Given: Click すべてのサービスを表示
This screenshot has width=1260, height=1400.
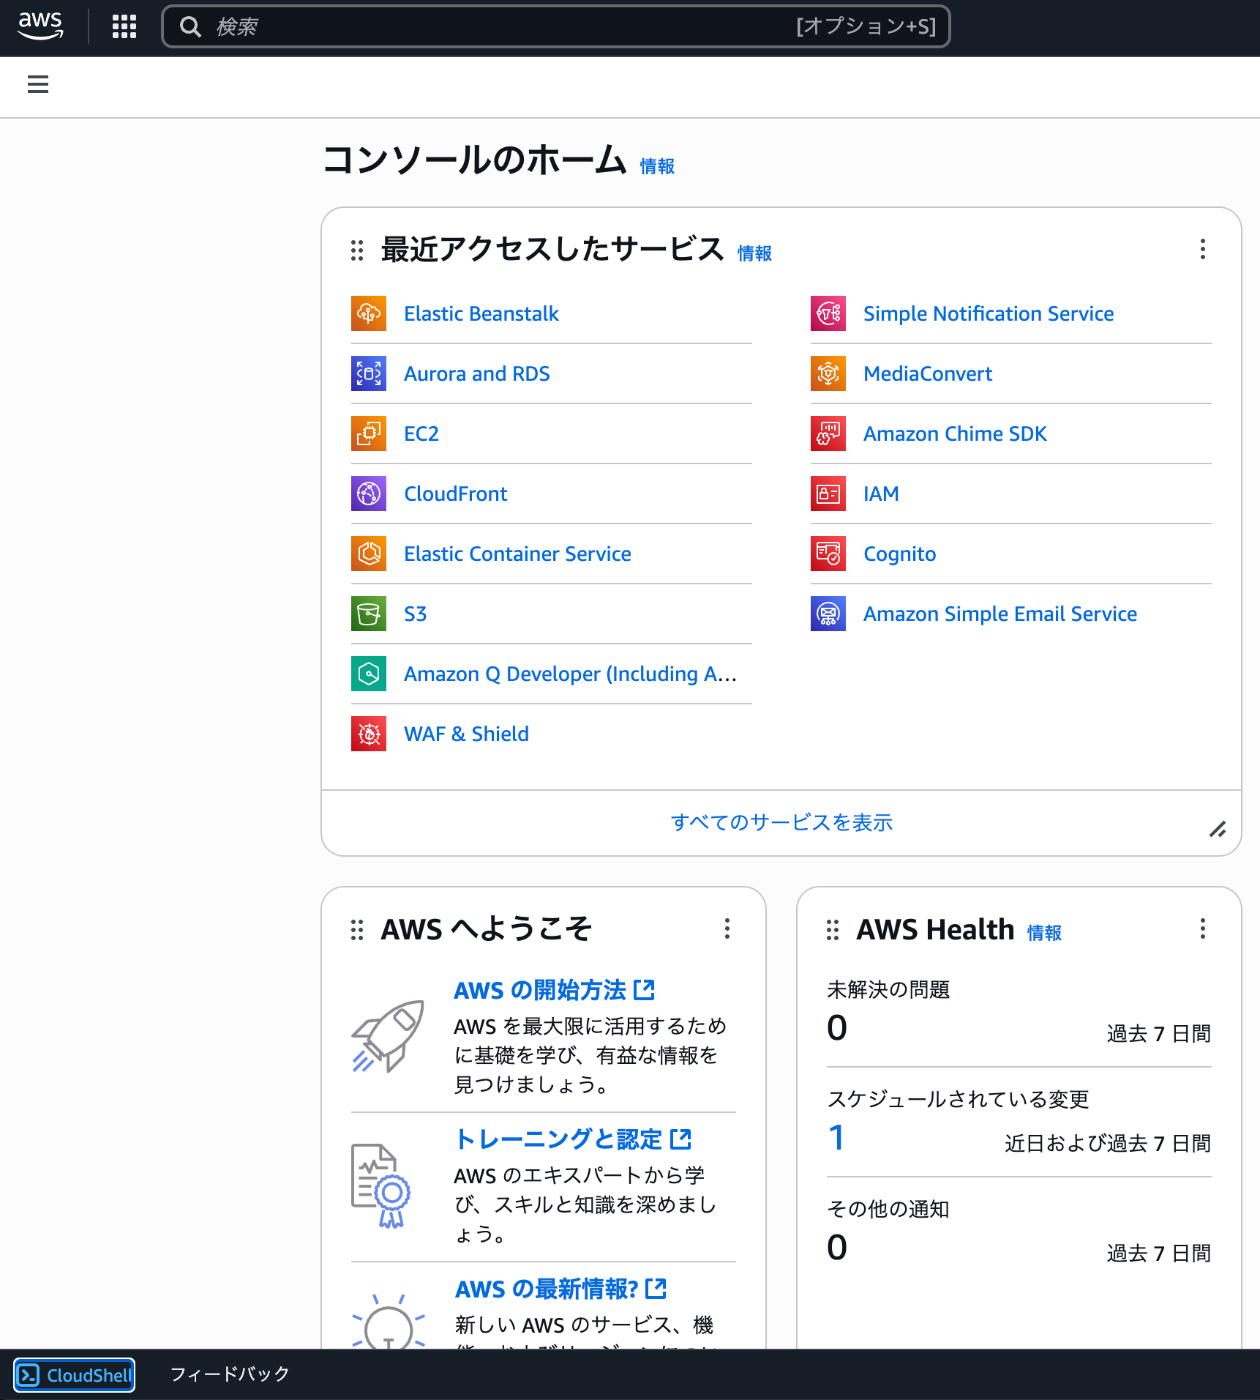Looking at the screenshot, I should pos(781,823).
